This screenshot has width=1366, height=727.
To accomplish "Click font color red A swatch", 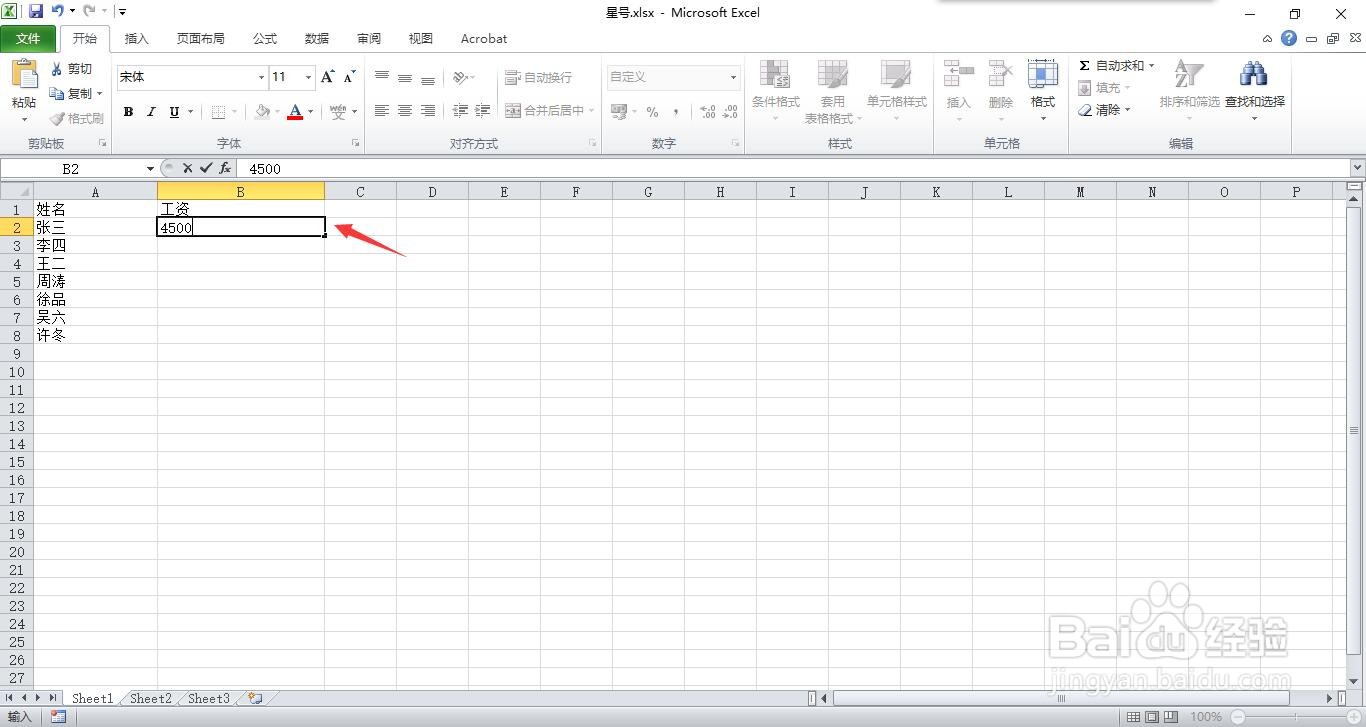I will (x=295, y=112).
